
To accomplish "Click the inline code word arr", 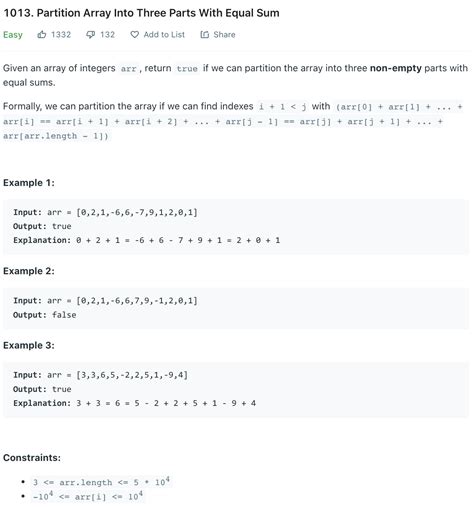I will [x=129, y=69].
